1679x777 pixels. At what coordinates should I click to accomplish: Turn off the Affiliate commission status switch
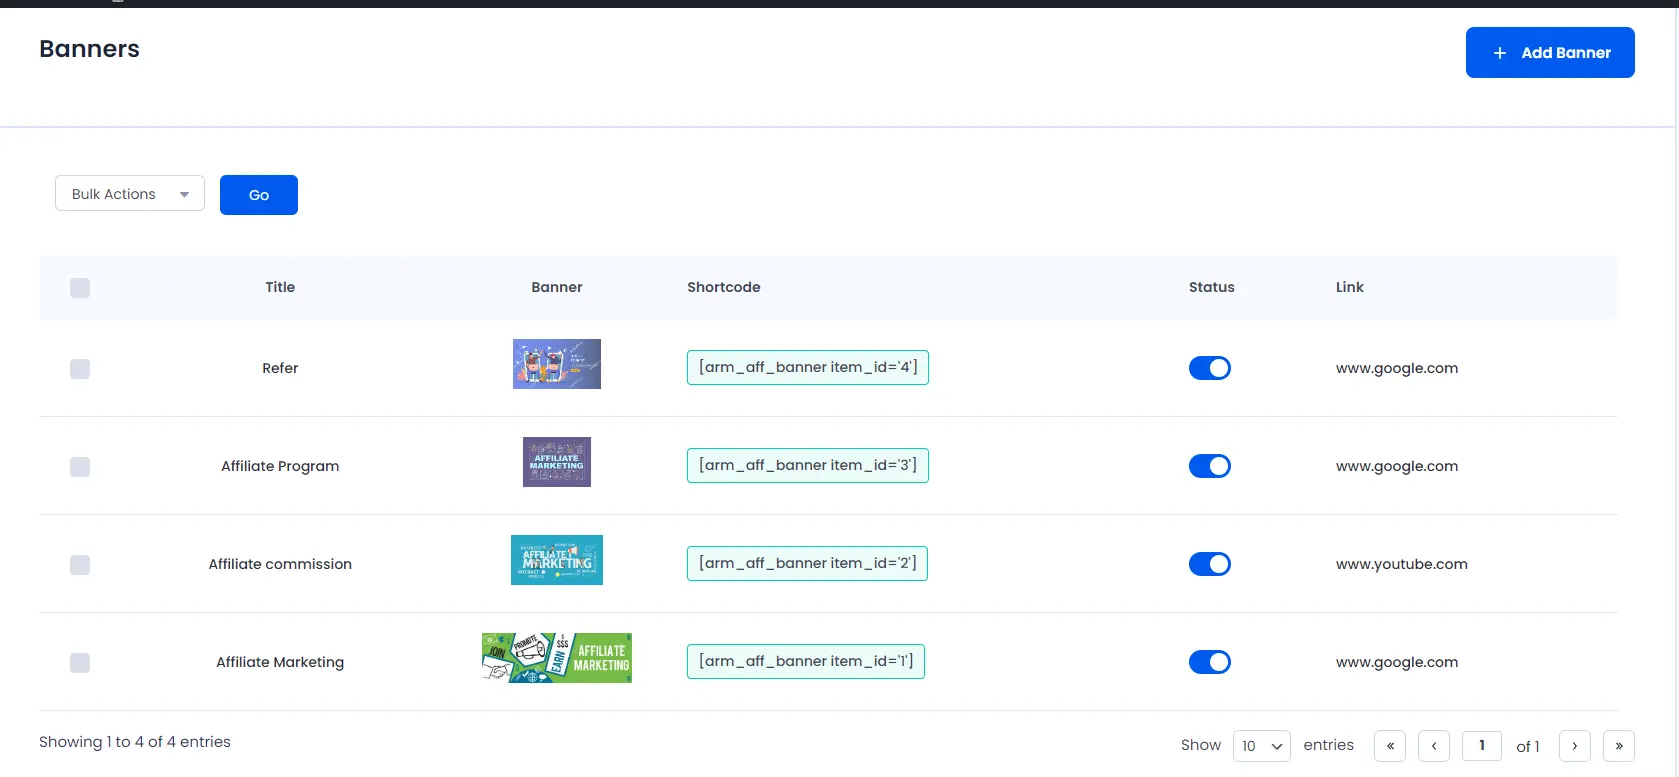[x=1210, y=564]
